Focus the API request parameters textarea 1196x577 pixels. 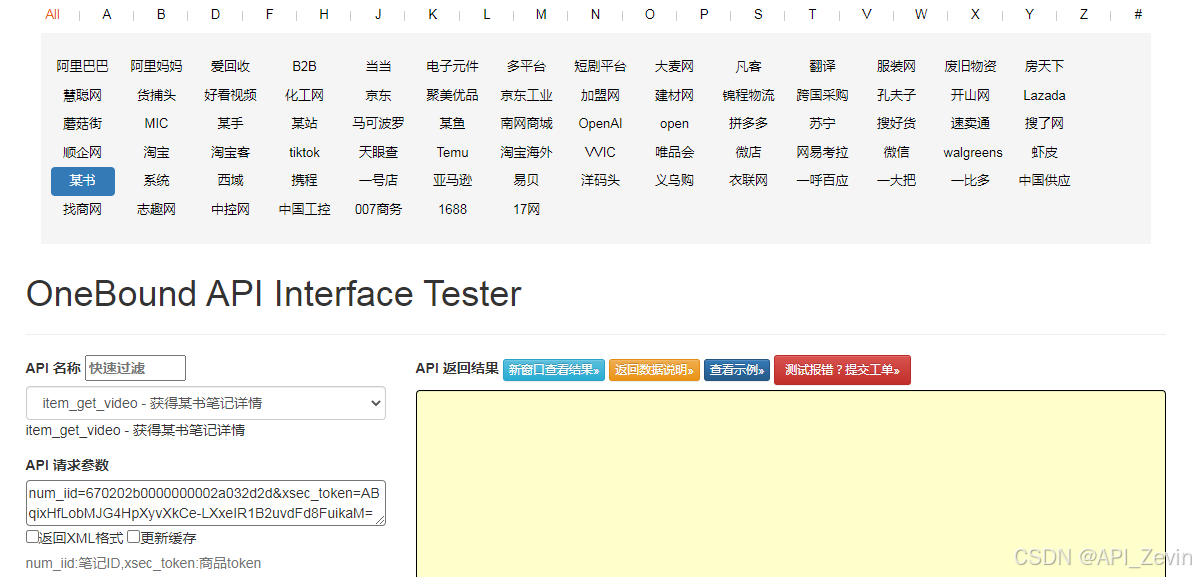[x=206, y=503]
